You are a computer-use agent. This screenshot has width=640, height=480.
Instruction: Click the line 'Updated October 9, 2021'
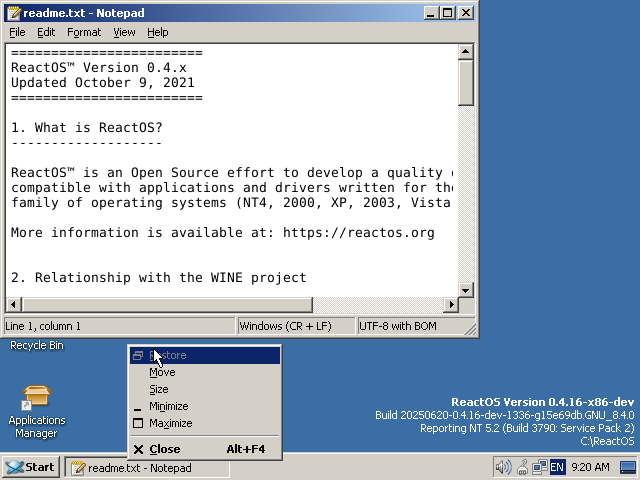tap(103, 83)
